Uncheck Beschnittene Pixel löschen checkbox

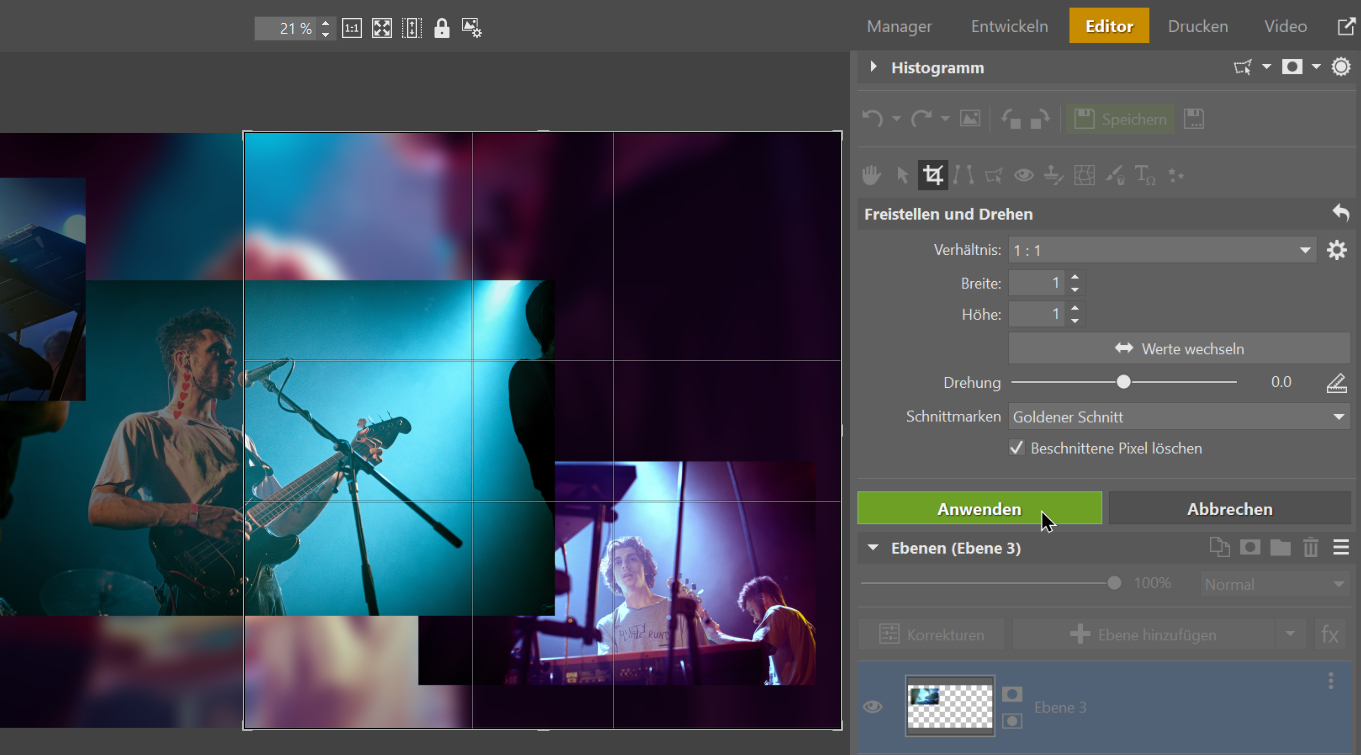1017,448
